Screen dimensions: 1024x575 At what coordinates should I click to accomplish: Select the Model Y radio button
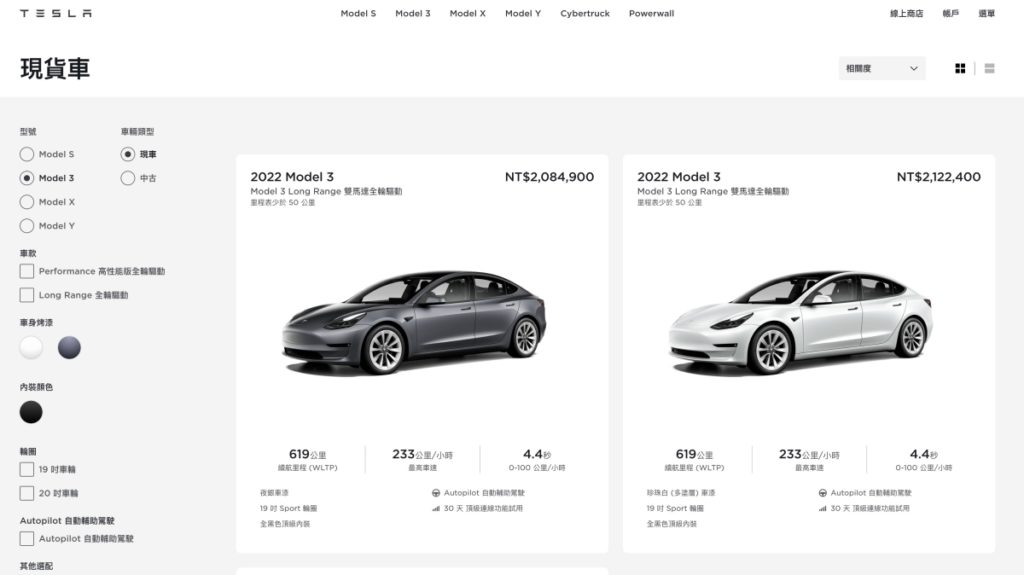[27, 226]
